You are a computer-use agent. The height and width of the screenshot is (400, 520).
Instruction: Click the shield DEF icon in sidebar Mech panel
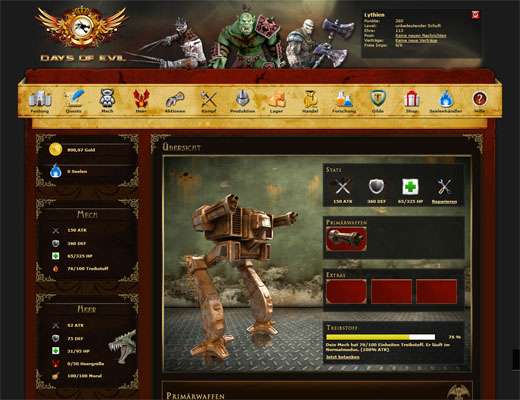(x=56, y=243)
